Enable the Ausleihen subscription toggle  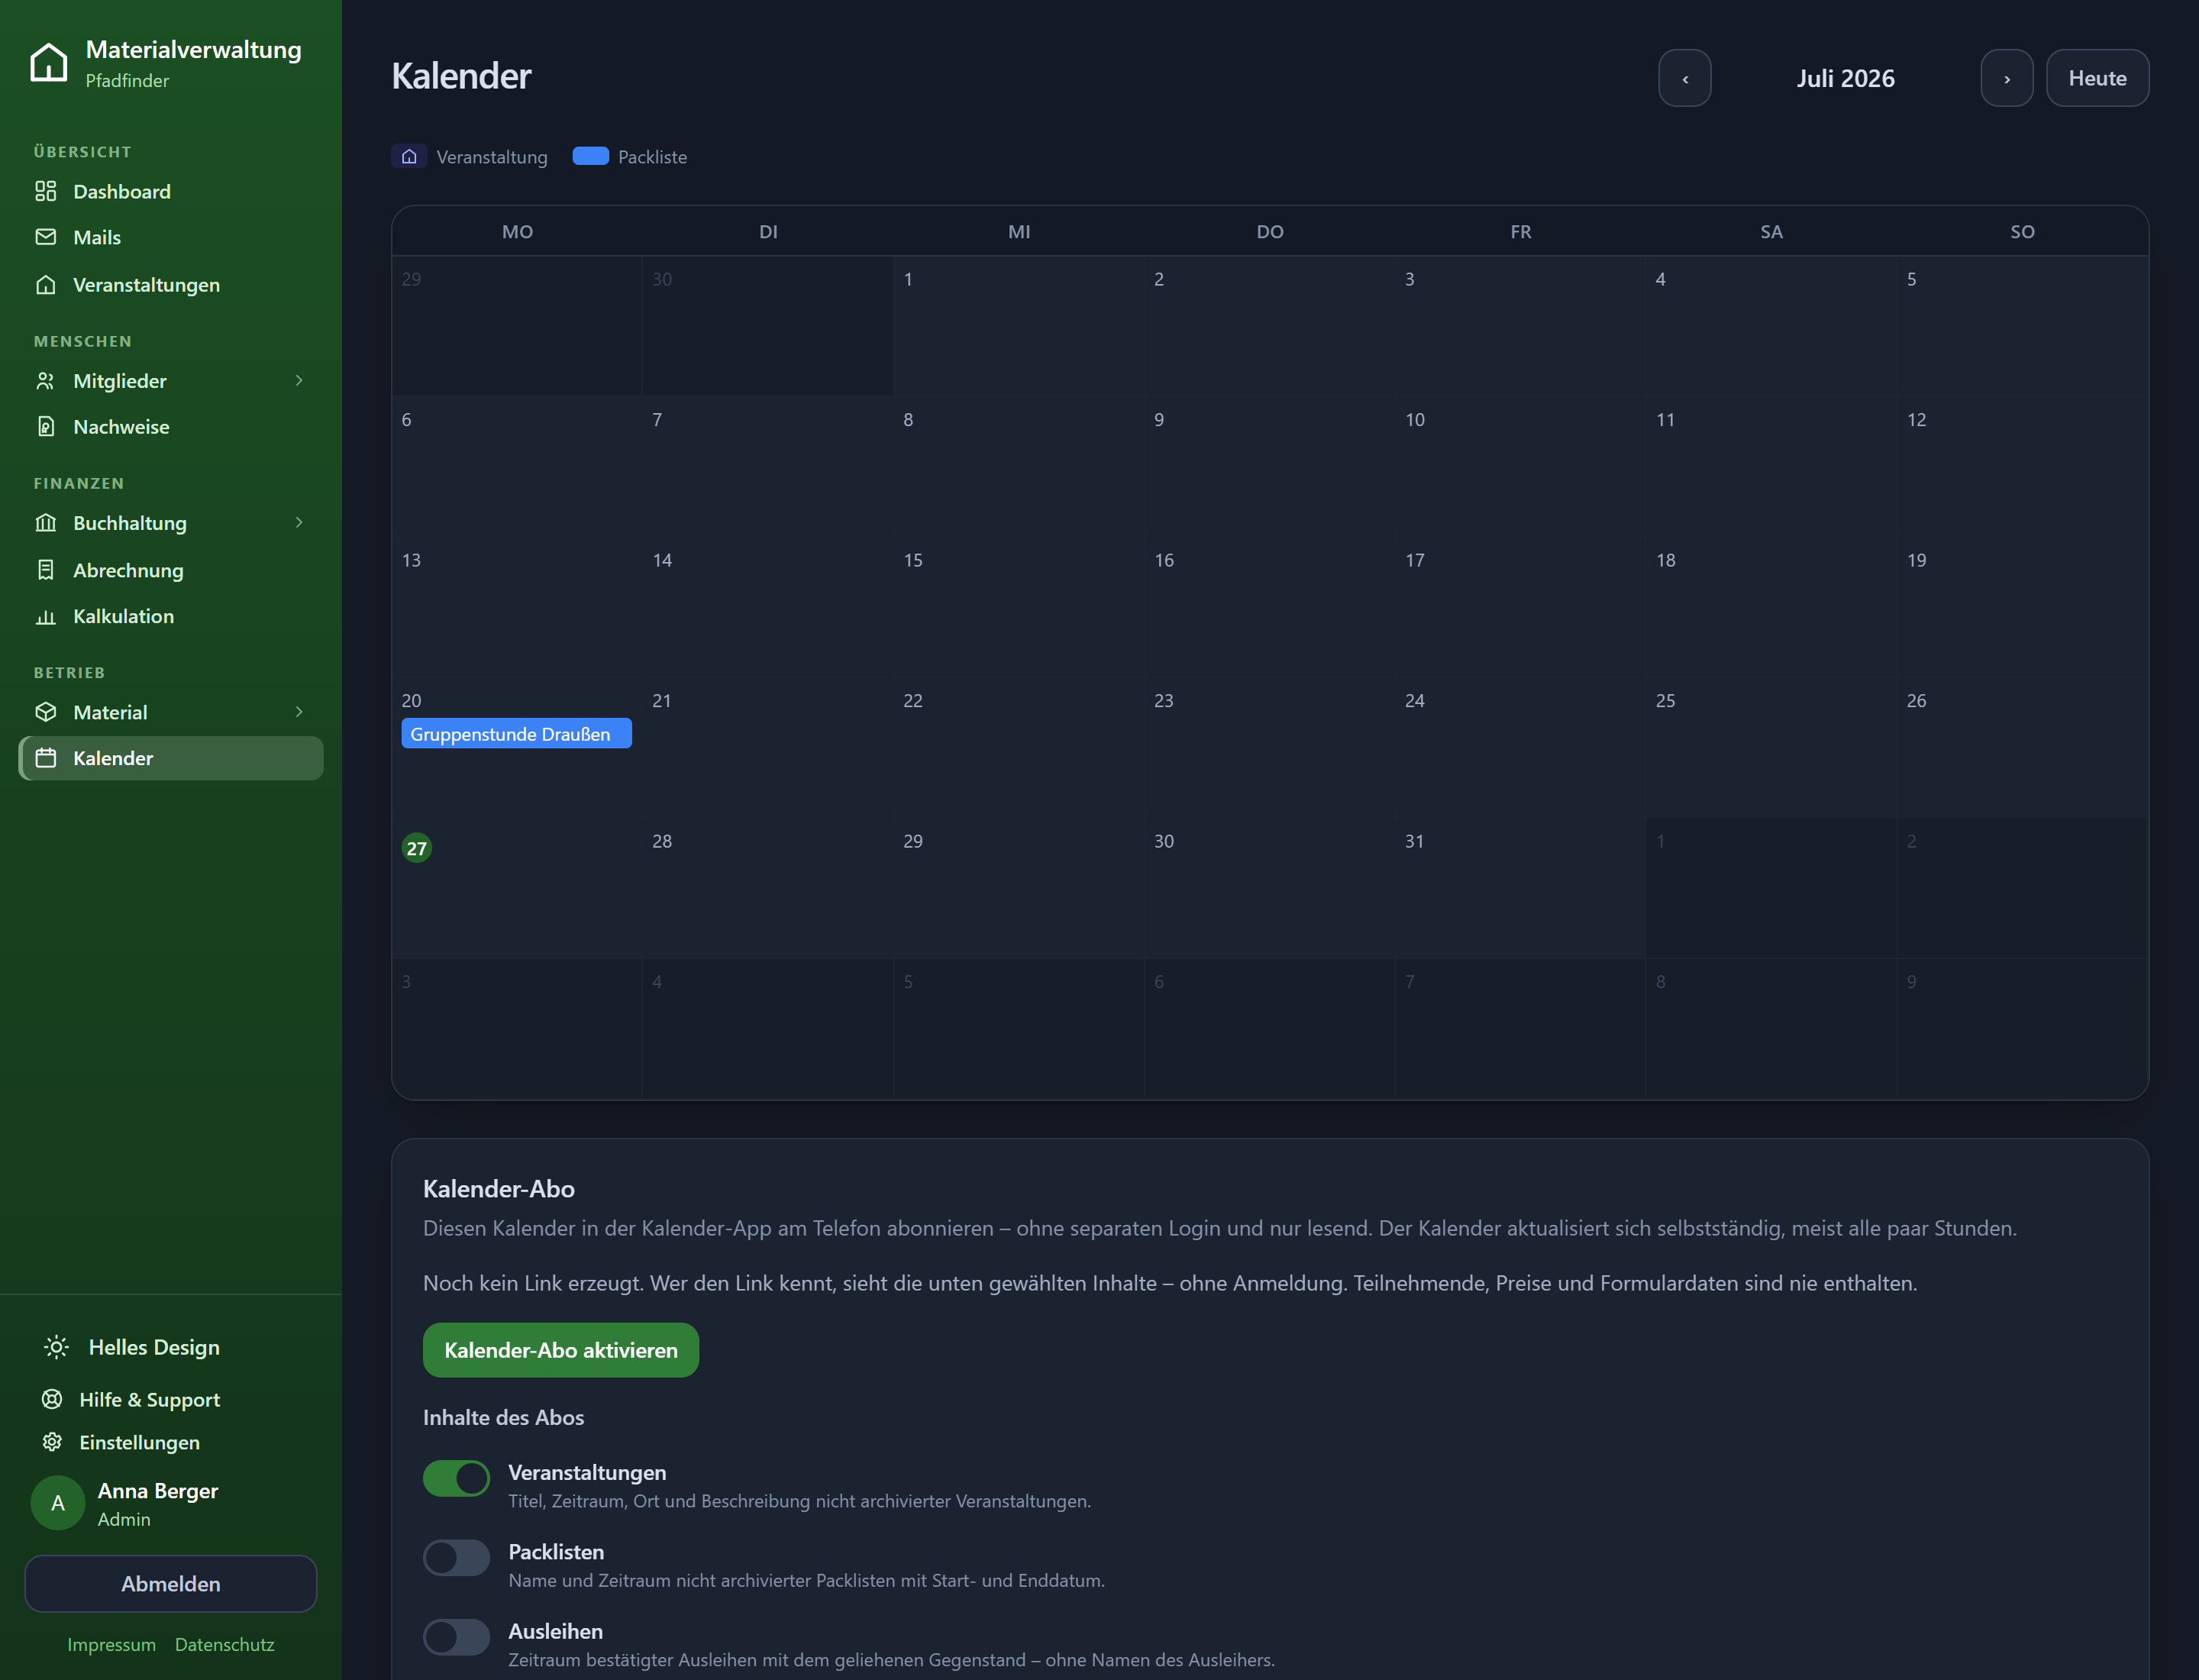(456, 1637)
